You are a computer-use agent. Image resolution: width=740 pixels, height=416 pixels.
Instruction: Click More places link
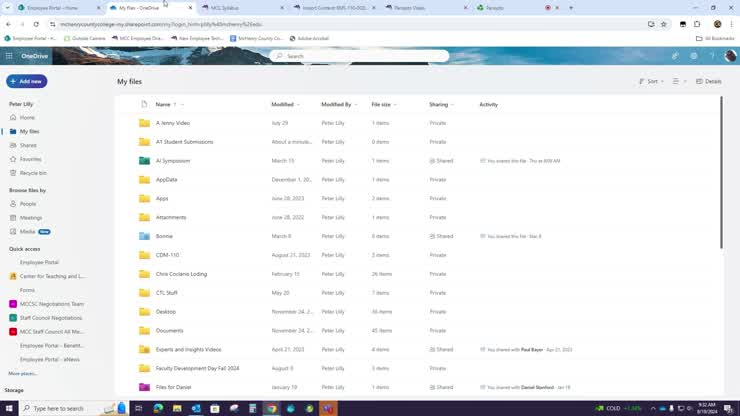23,374
